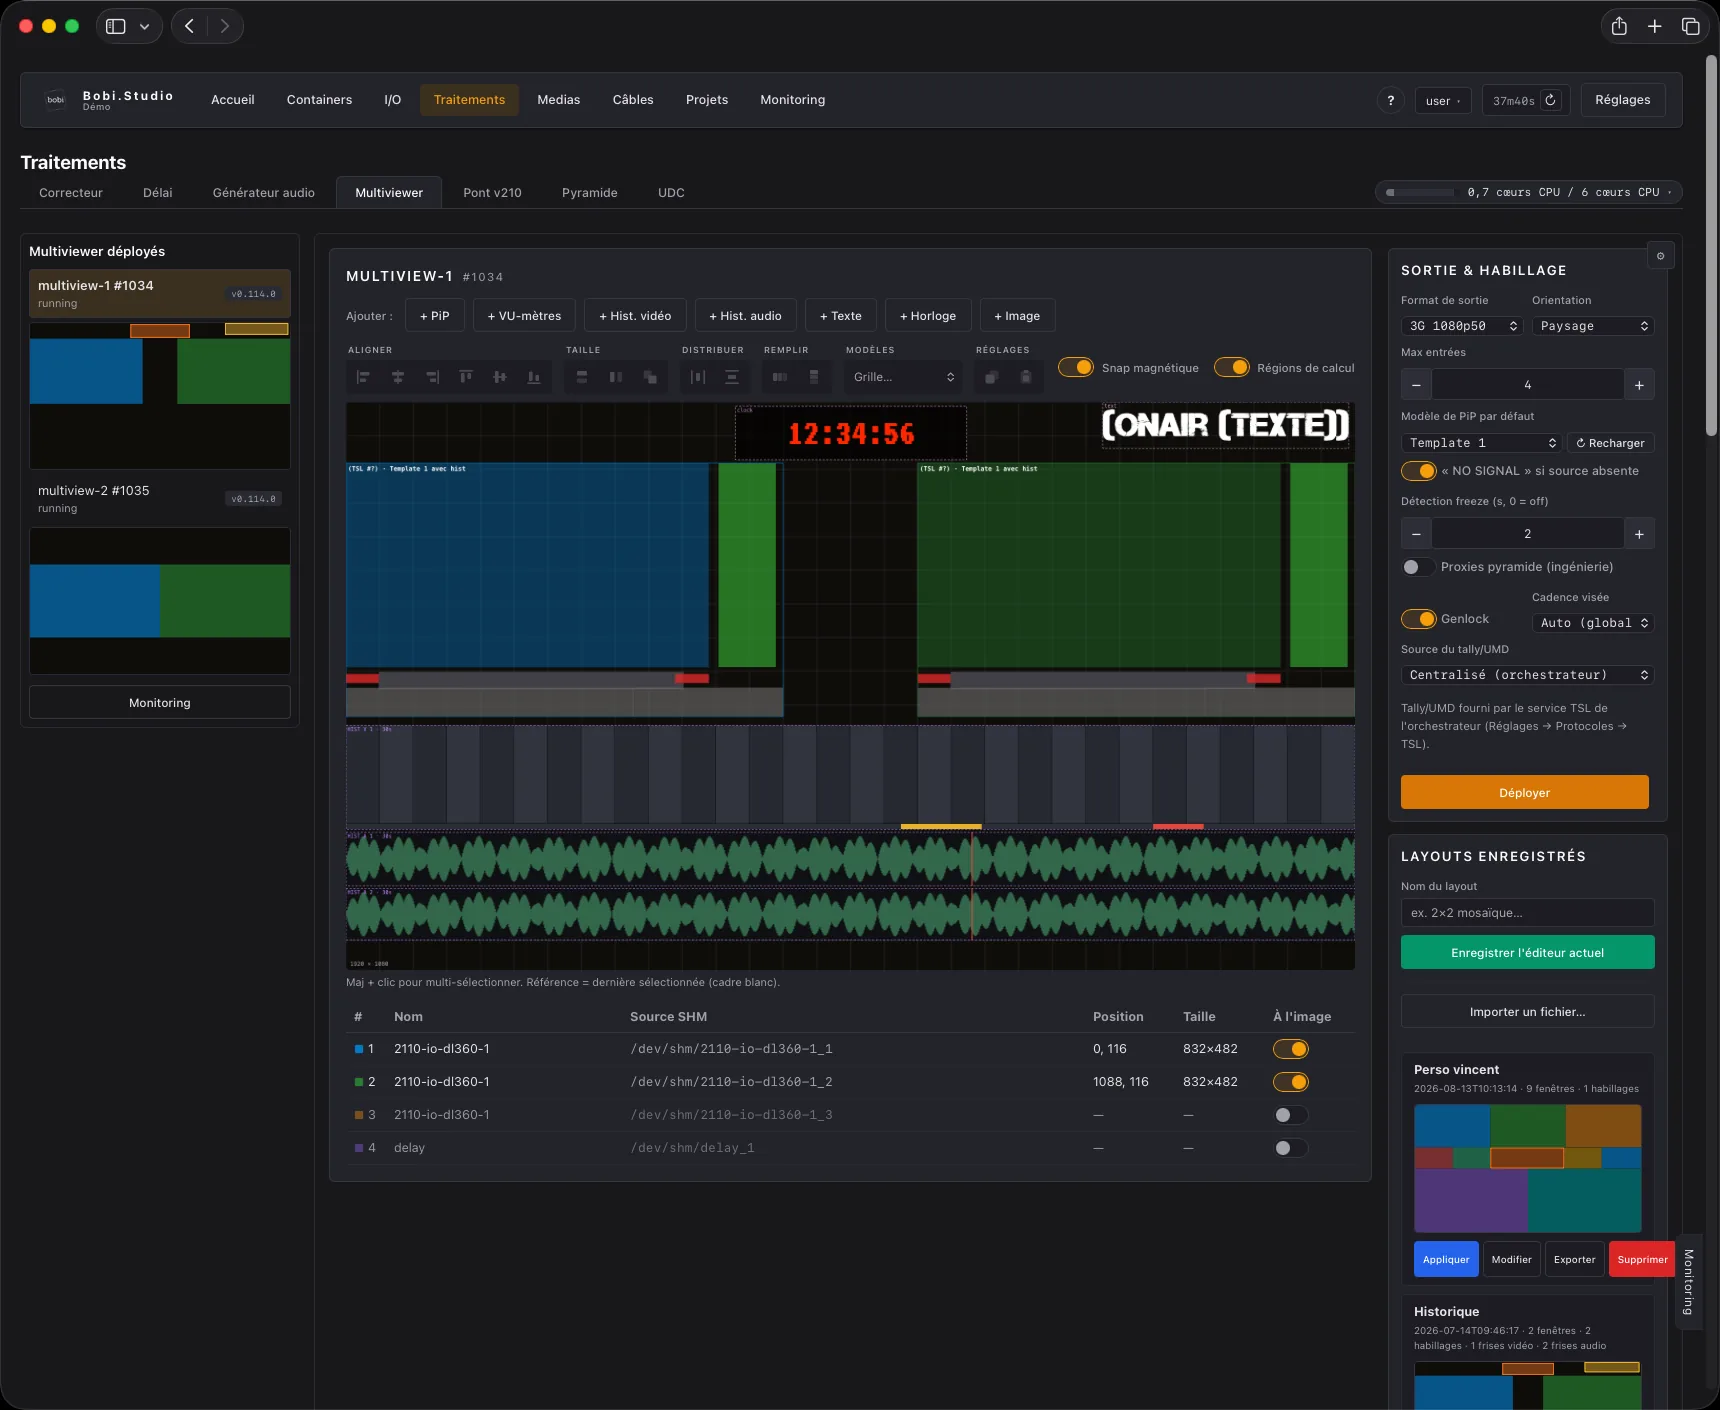Open Modèles dropdown Grille...
This screenshot has width=1720, height=1410.
pyautogui.click(x=904, y=377)
